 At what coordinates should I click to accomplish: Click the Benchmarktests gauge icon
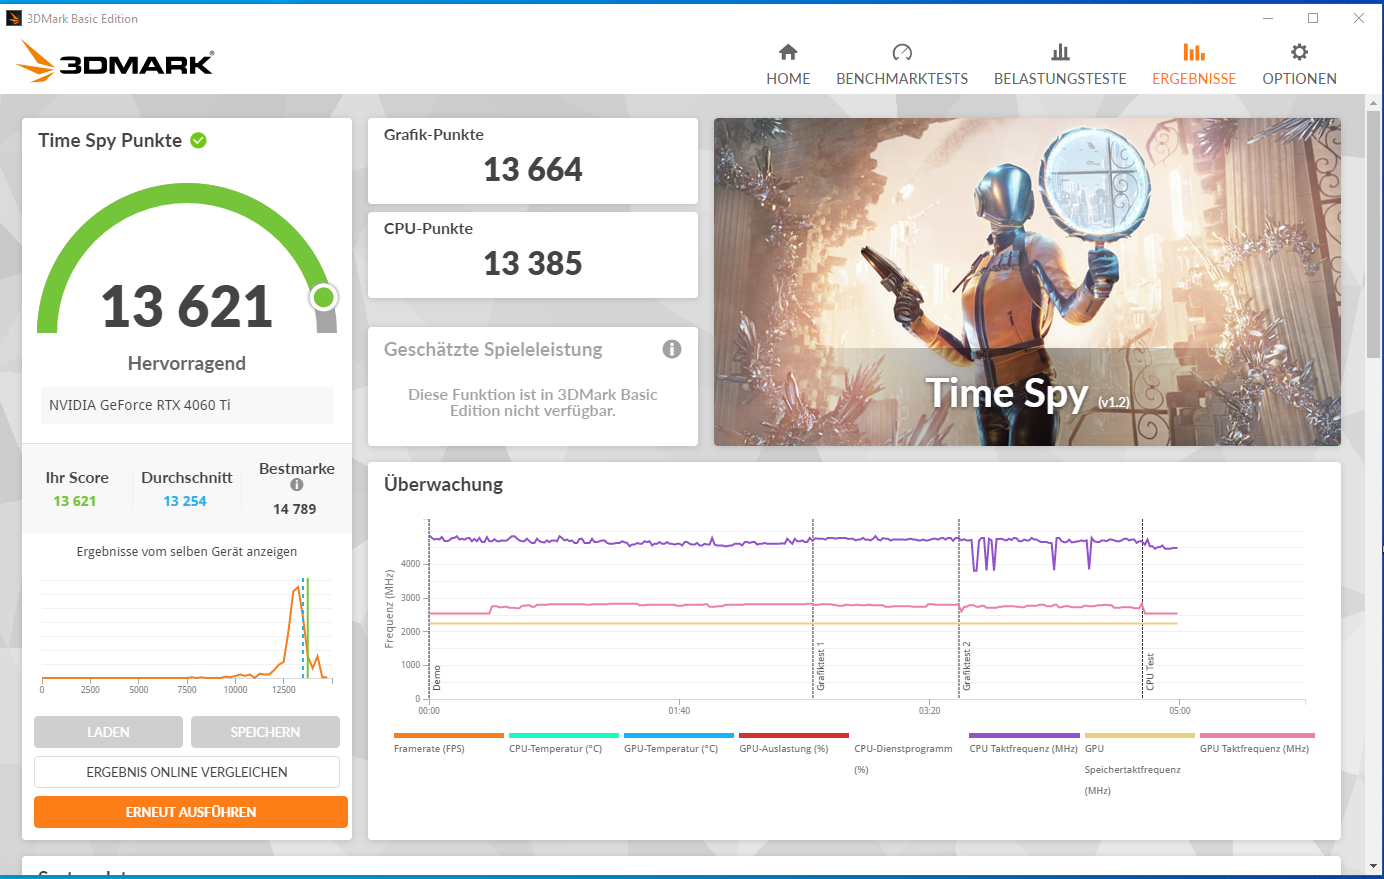[902, 52]
